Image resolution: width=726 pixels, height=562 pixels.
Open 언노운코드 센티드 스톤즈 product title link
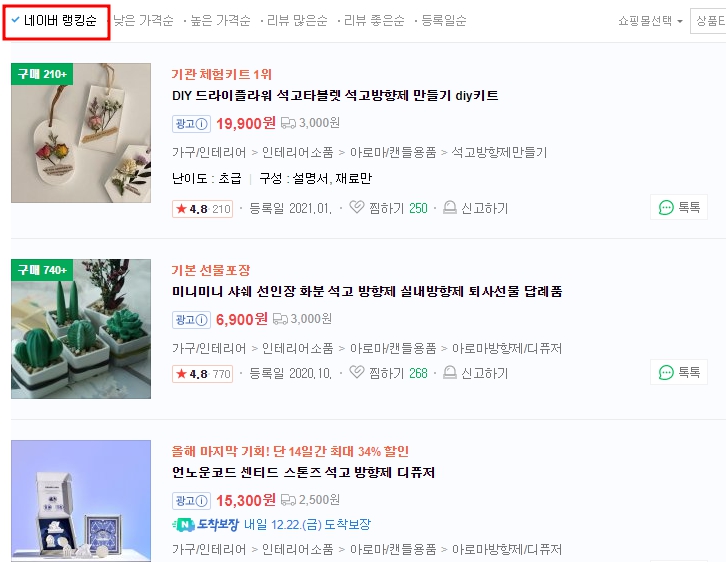[x=303, y=473]
